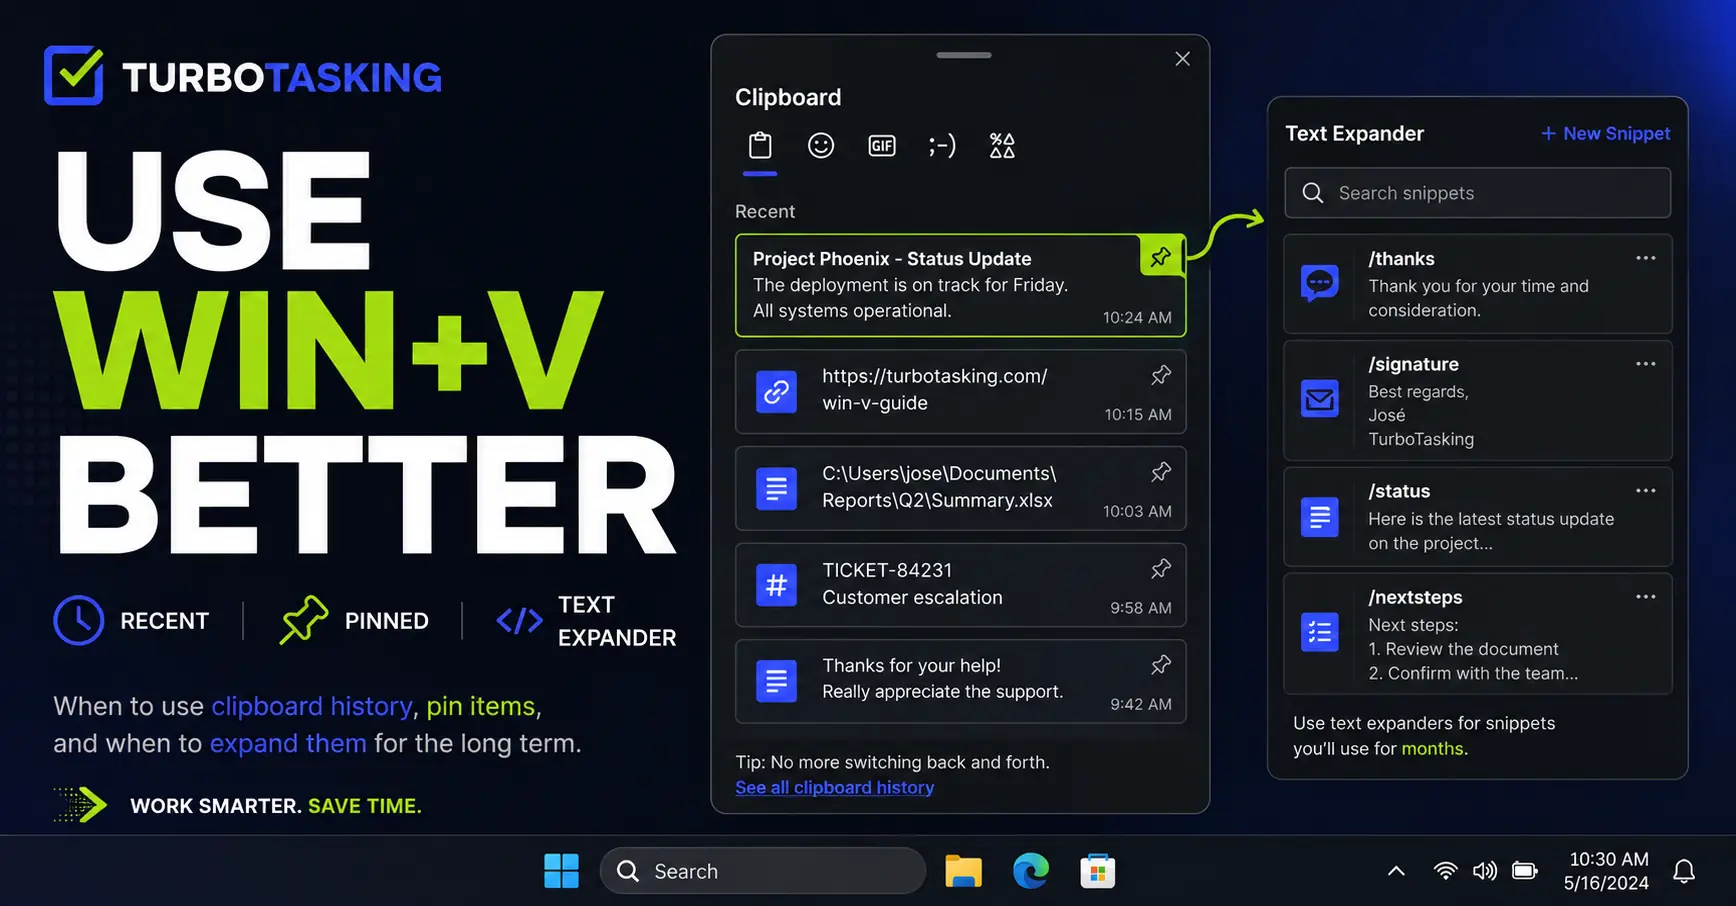Select the /nextsteps snippet title

click(1415, 598)
